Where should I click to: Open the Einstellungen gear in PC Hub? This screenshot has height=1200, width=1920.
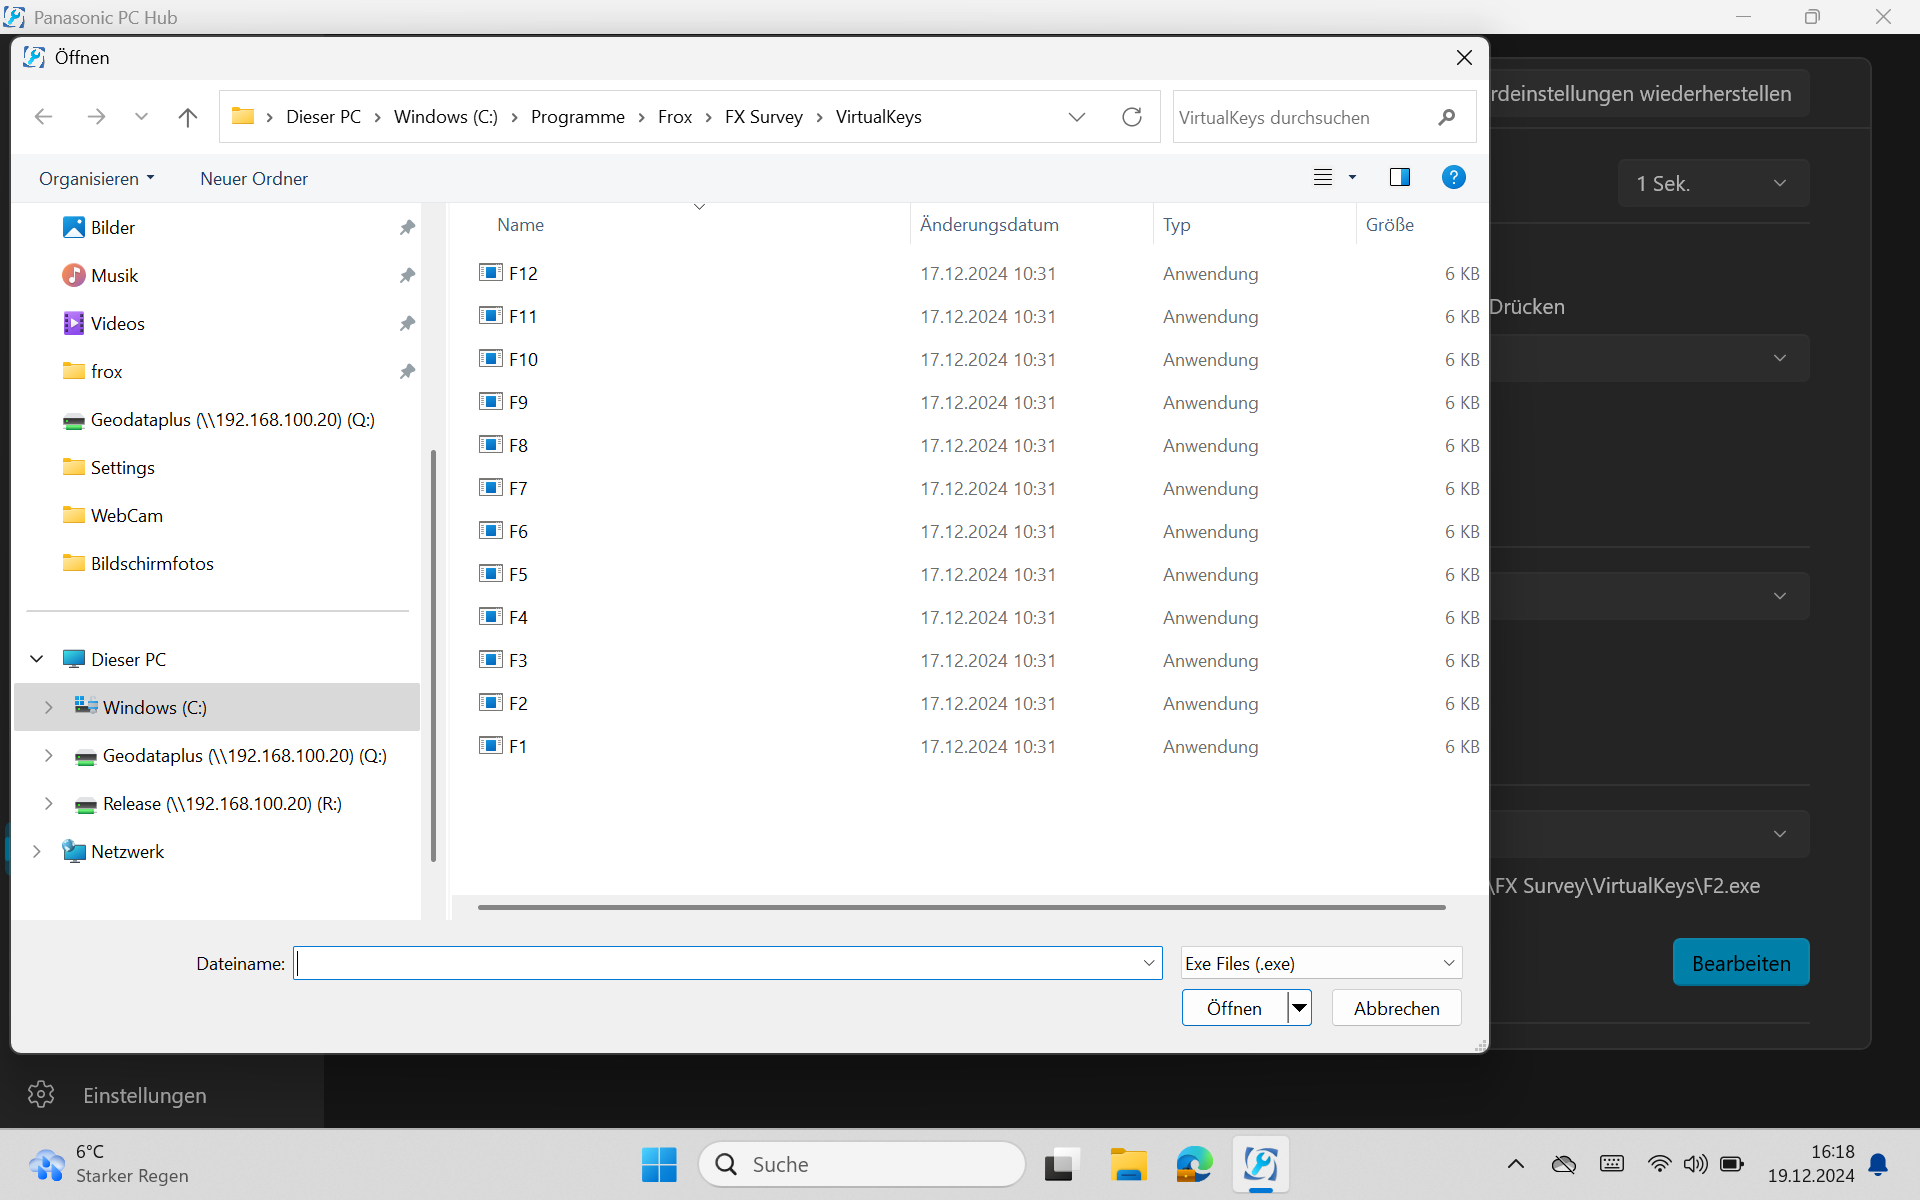pyautogui.click(x=41, y=1095)
